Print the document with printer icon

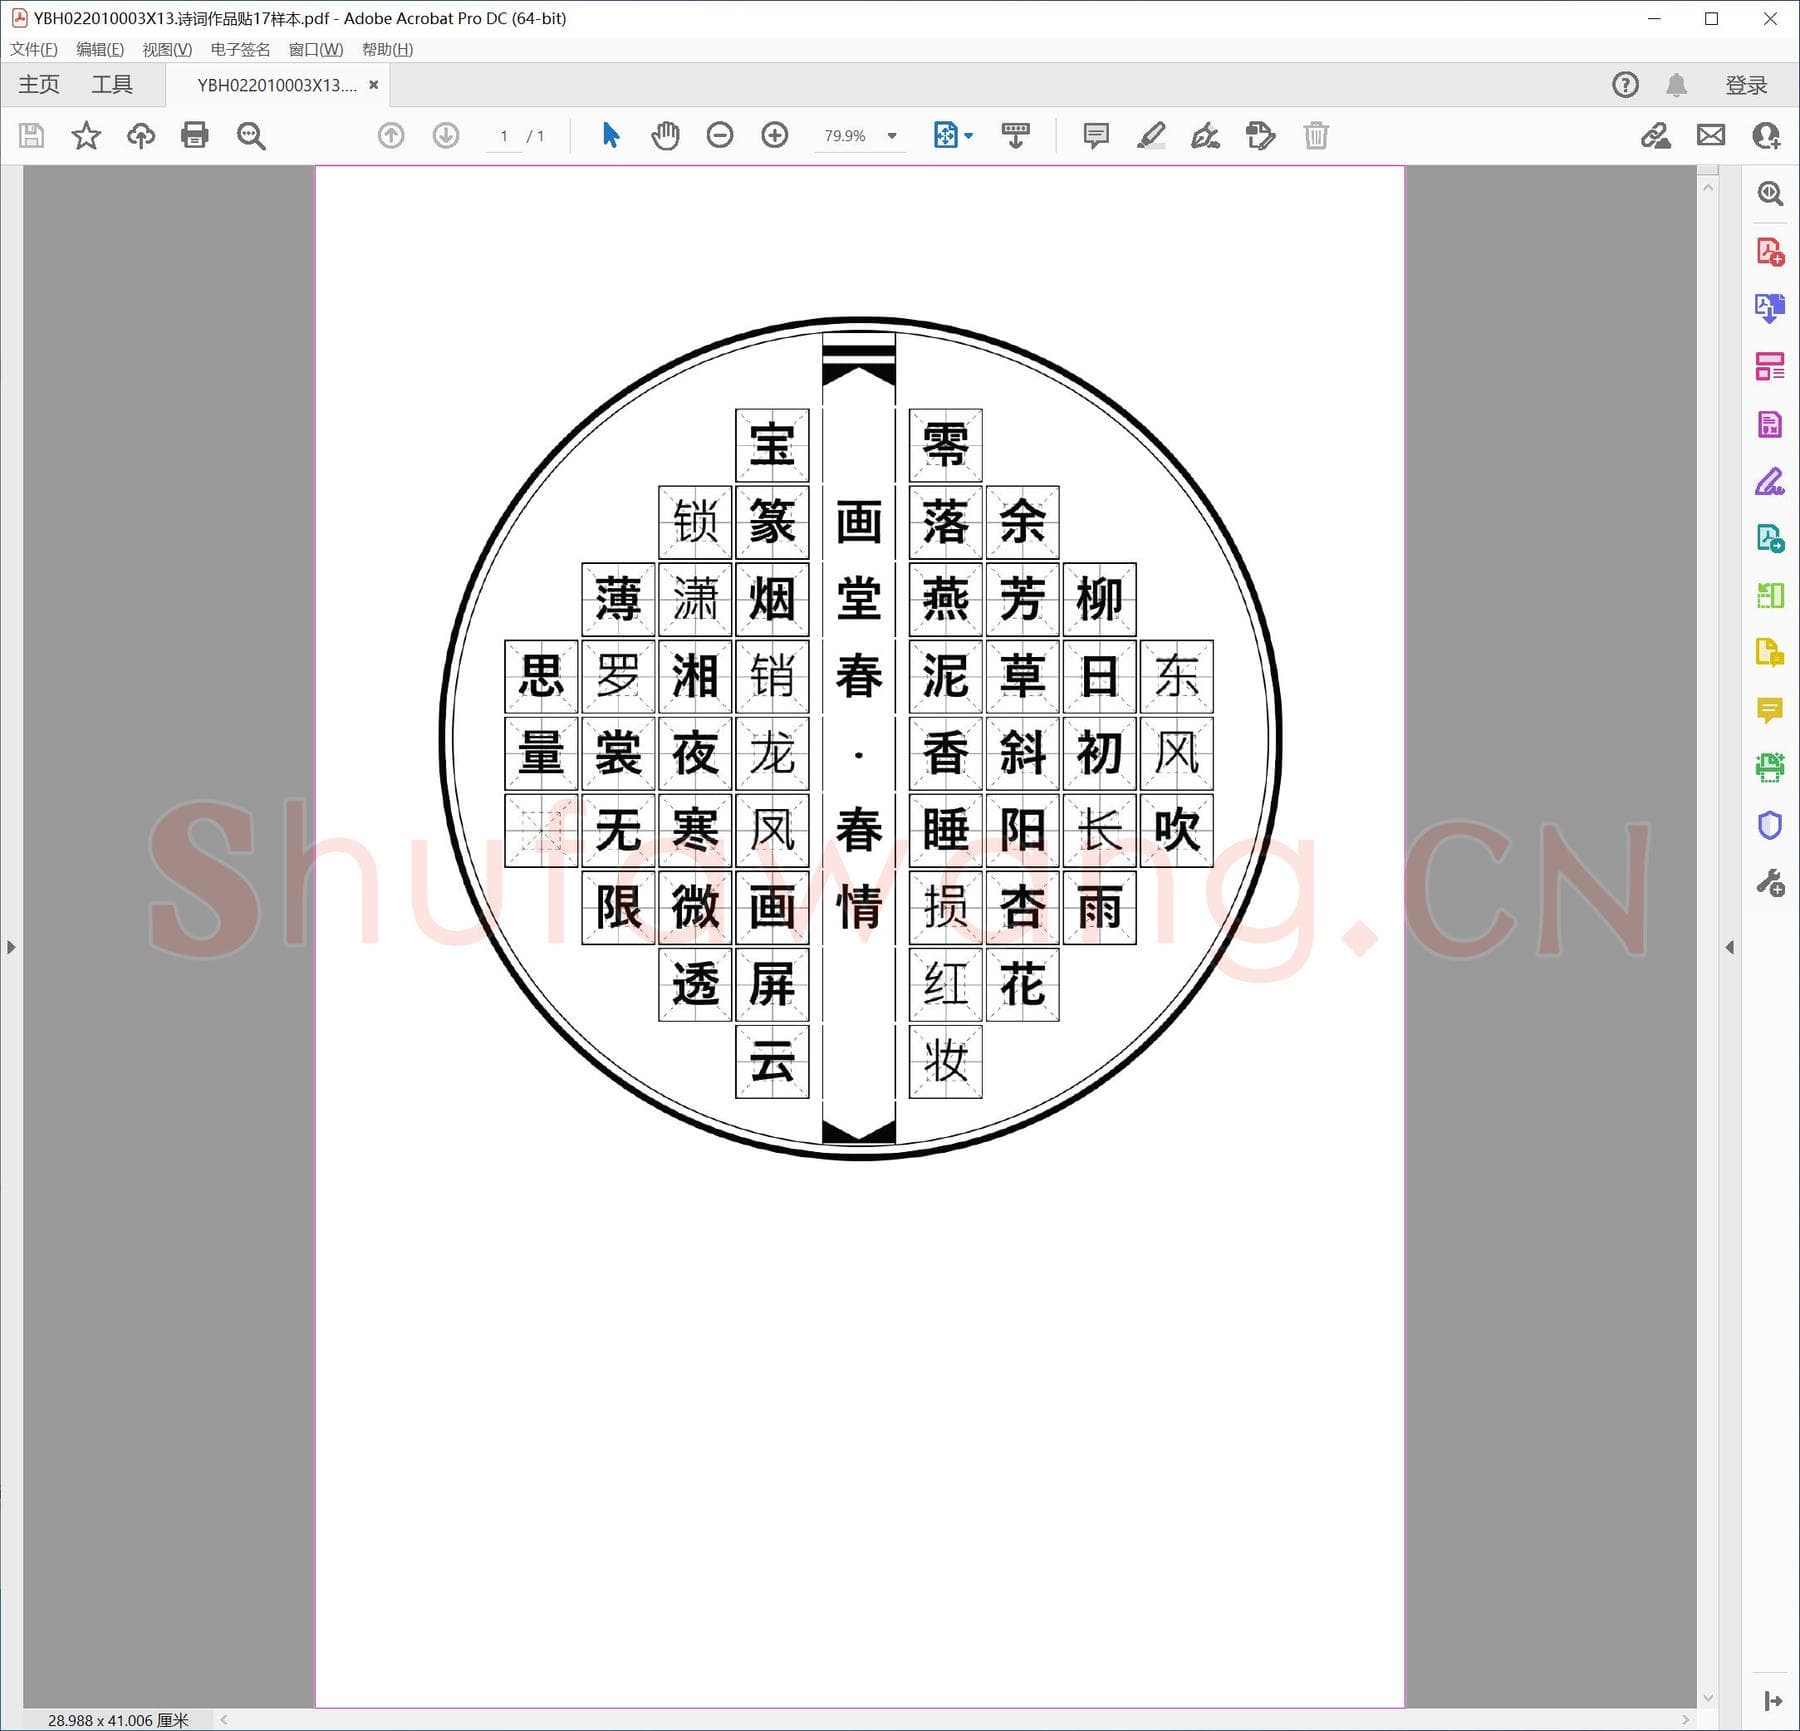coord(195,135)
